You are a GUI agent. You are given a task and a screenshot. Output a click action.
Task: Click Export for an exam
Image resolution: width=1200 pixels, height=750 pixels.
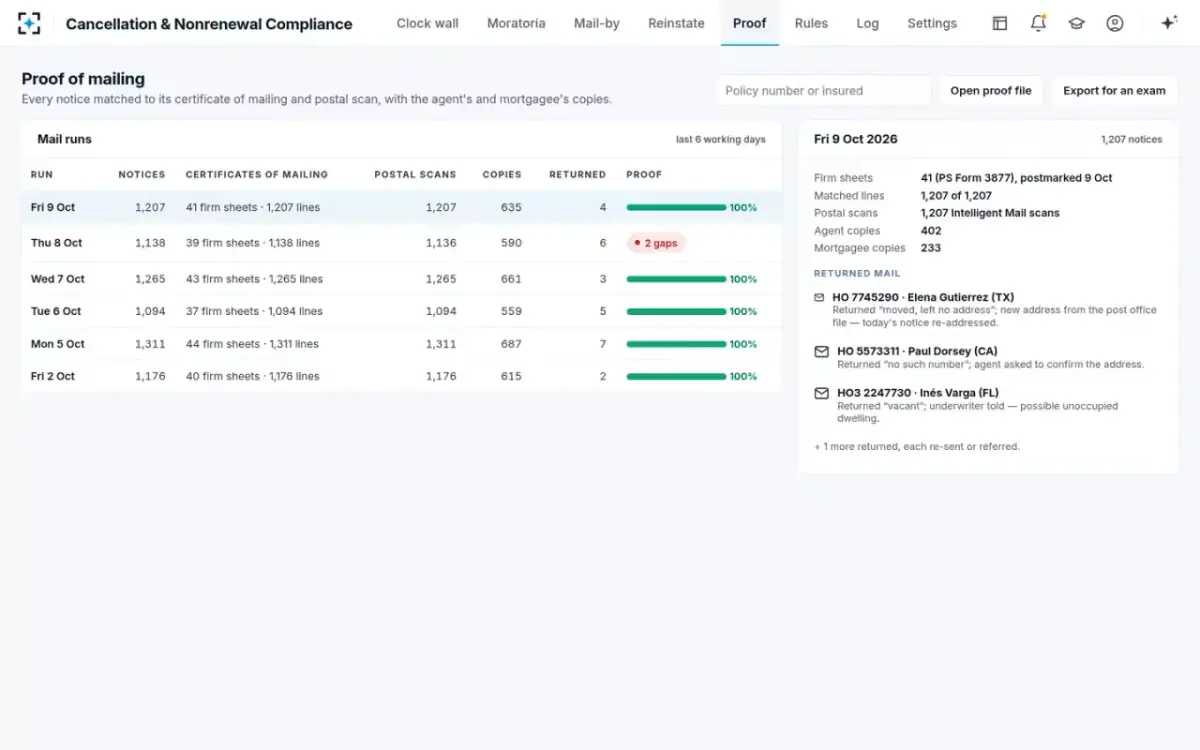tap(1114, 90)
